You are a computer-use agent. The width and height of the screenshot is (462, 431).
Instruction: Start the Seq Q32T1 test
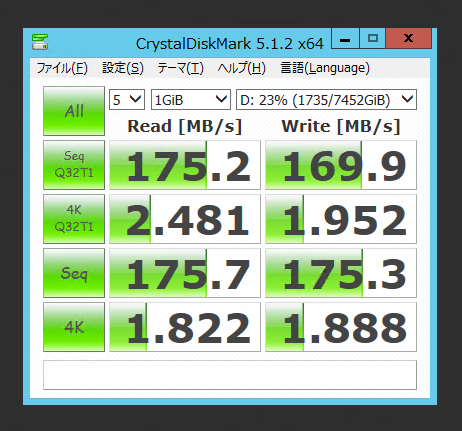point(74,165)
